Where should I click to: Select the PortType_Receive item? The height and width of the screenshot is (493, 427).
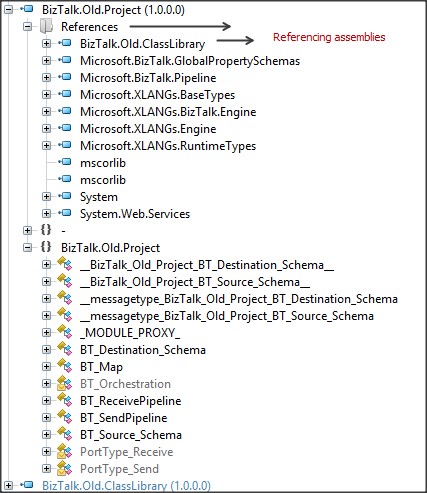(127, 452)
